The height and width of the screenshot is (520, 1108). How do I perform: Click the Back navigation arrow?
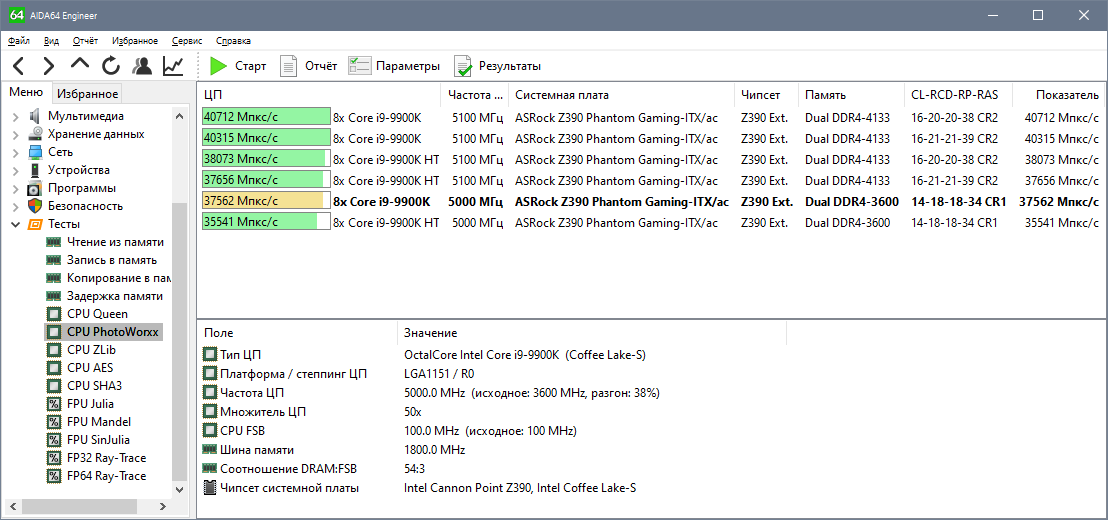click(x=19, y=66)
